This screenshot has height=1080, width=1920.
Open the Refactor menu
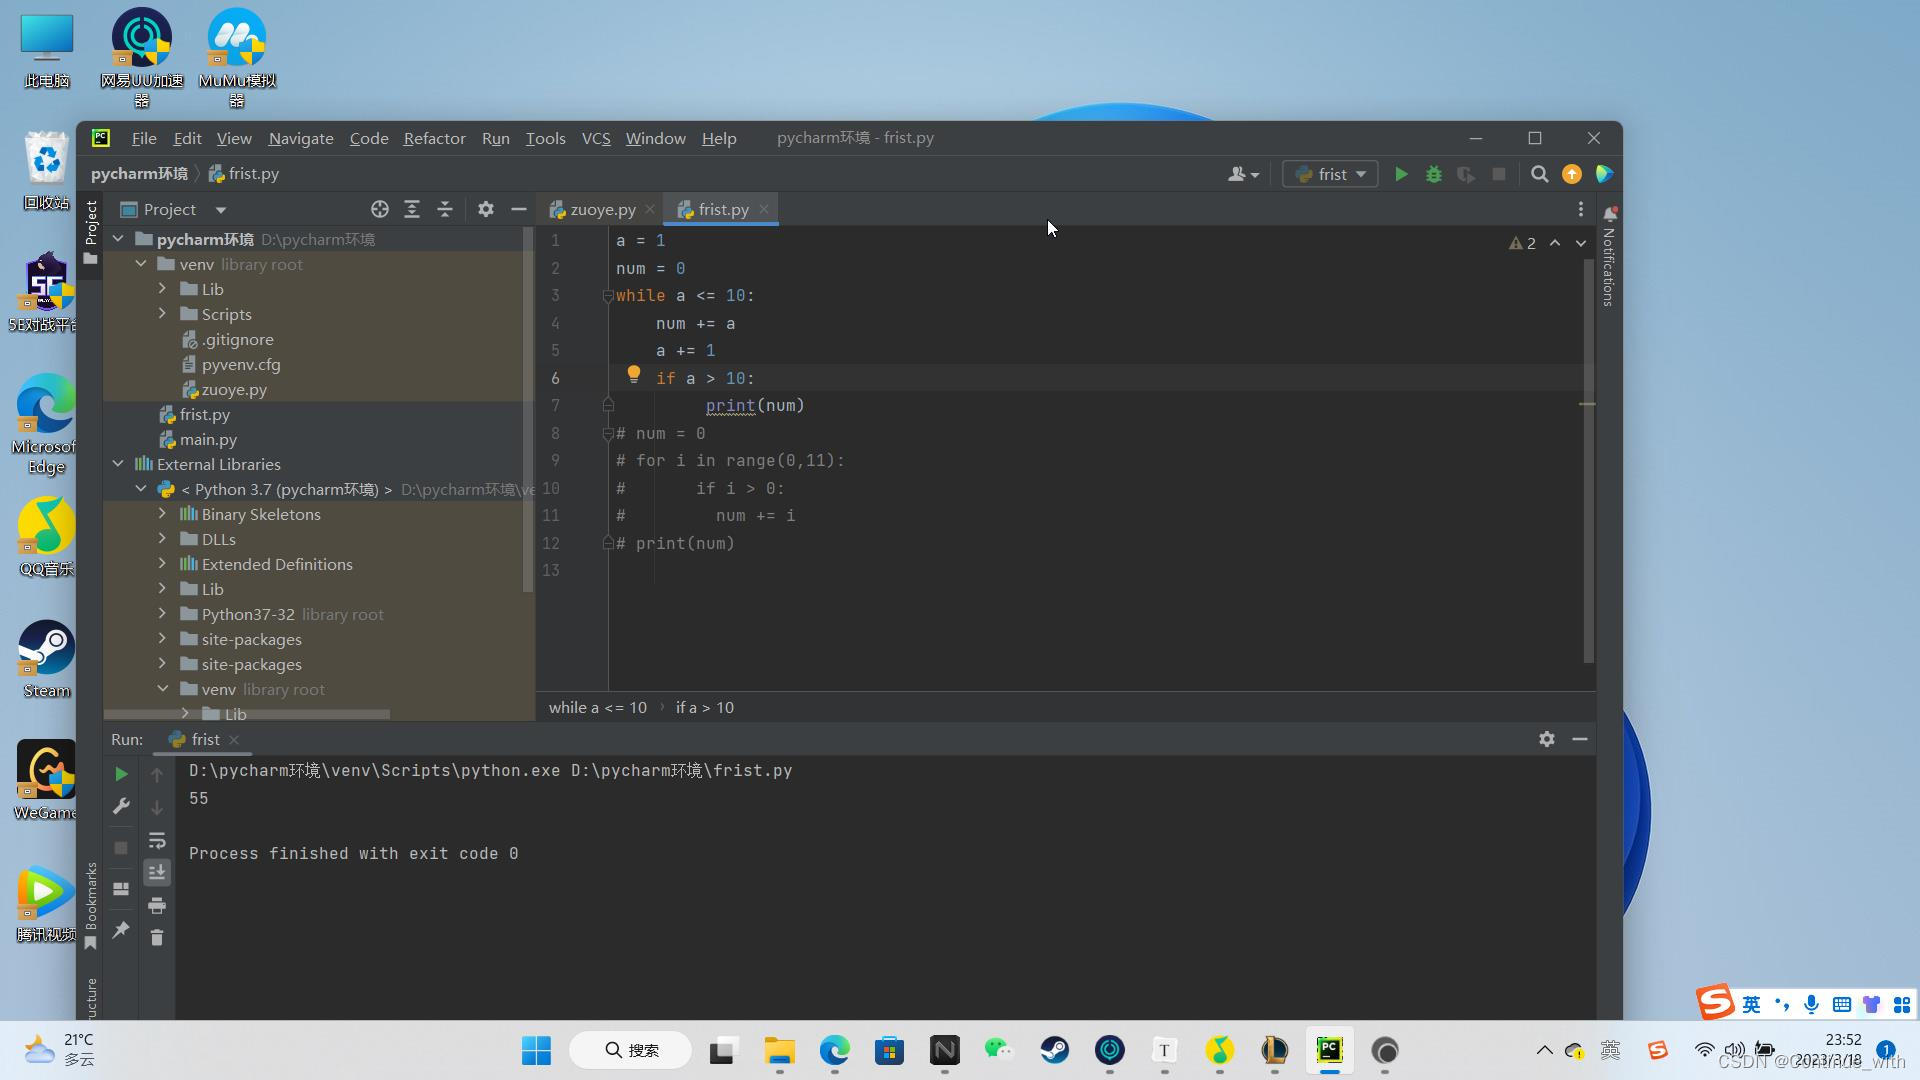(434, 138)
